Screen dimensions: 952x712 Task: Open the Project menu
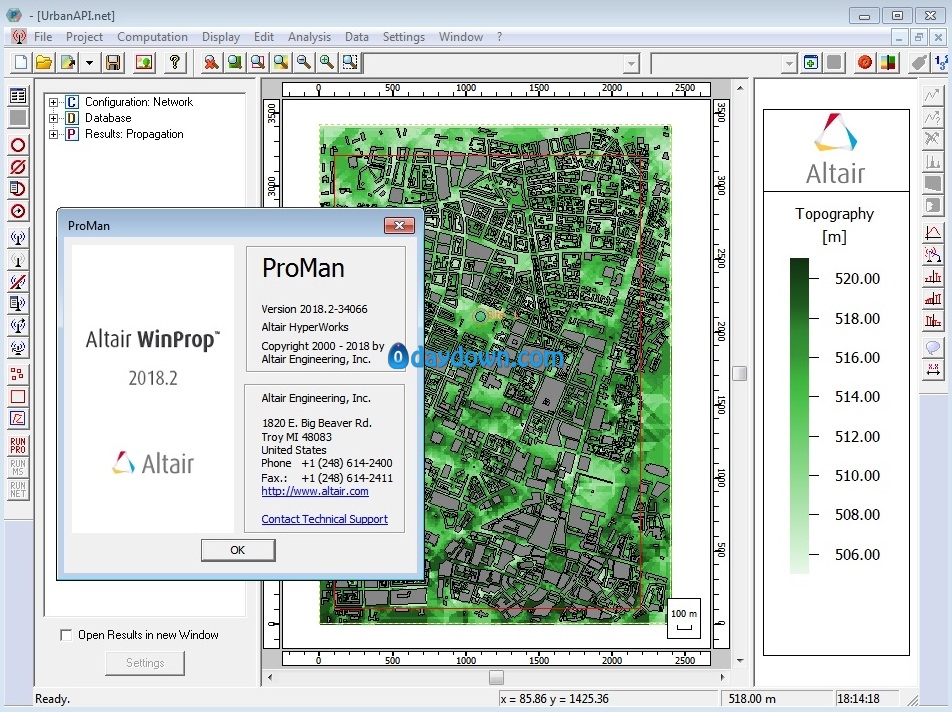(84, 37)
